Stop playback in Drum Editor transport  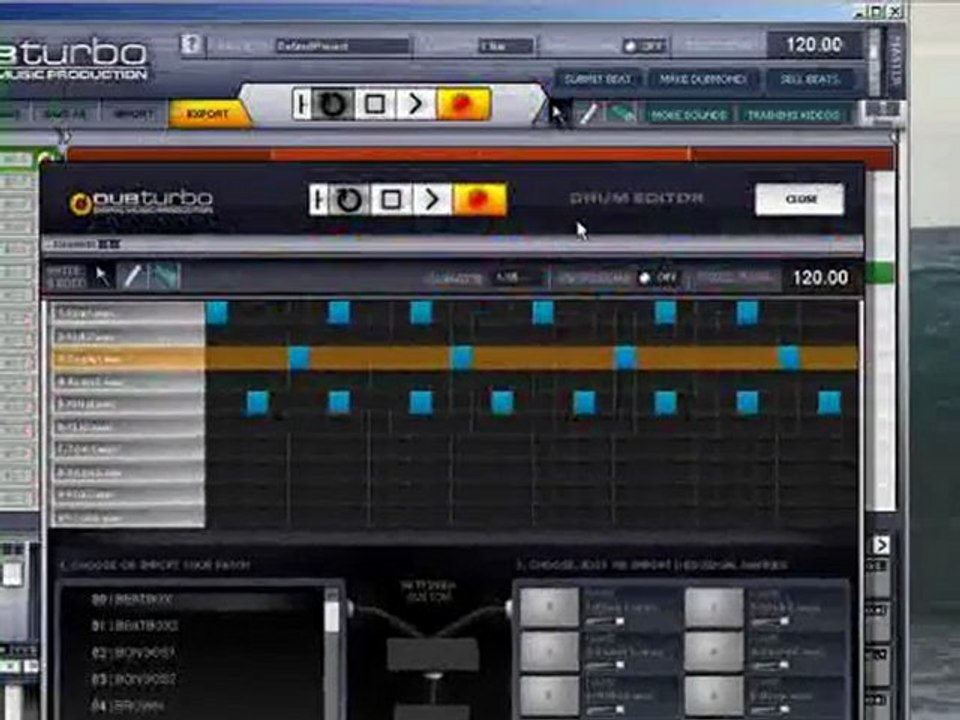391,199
